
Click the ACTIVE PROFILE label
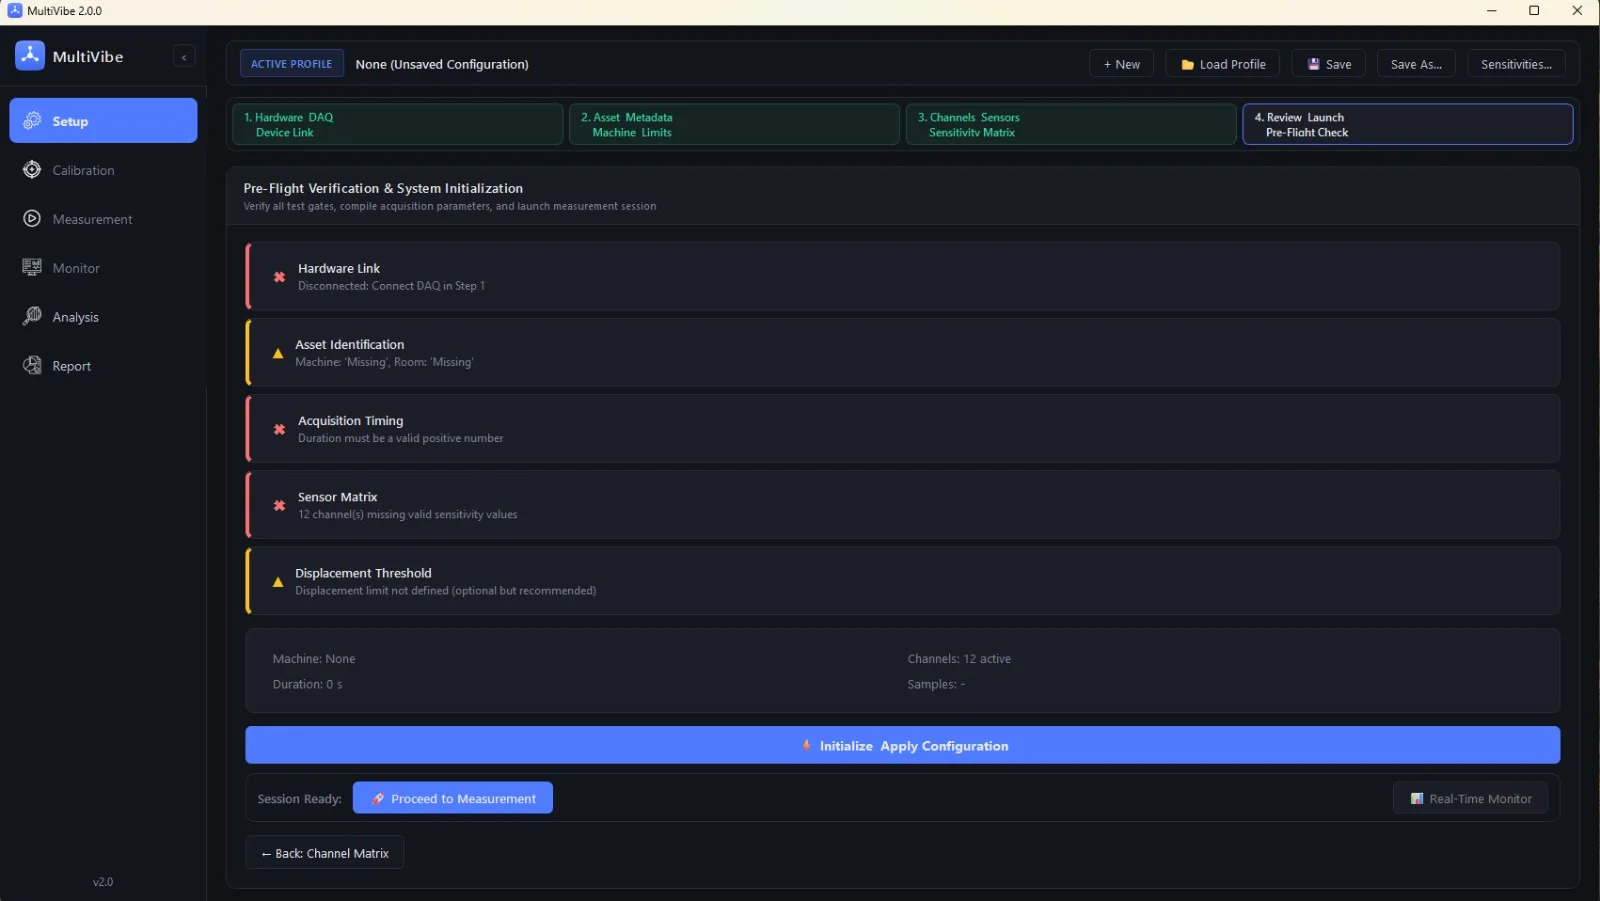pyautogui.click(x=291, y=64)
